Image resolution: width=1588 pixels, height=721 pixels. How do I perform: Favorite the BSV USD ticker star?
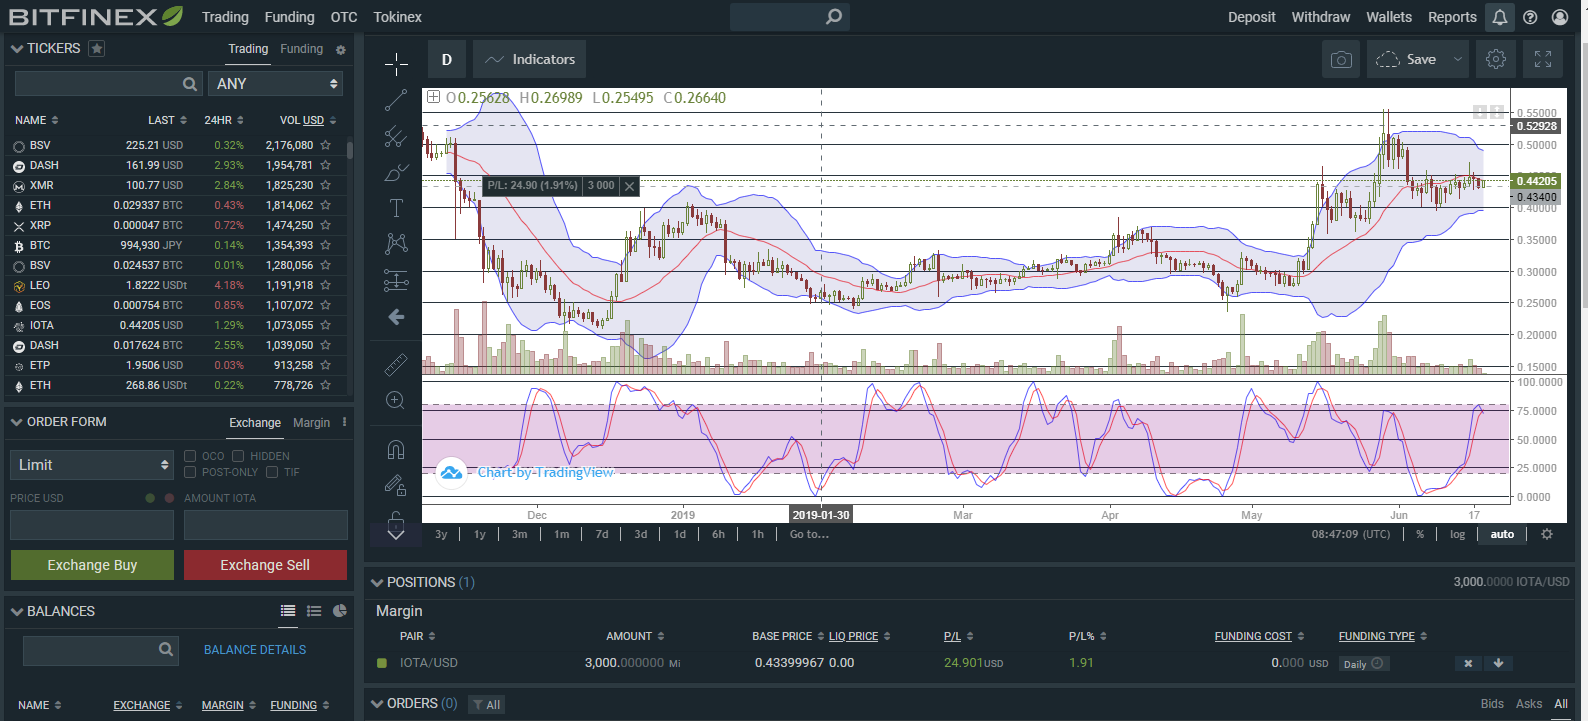(325, 145)
